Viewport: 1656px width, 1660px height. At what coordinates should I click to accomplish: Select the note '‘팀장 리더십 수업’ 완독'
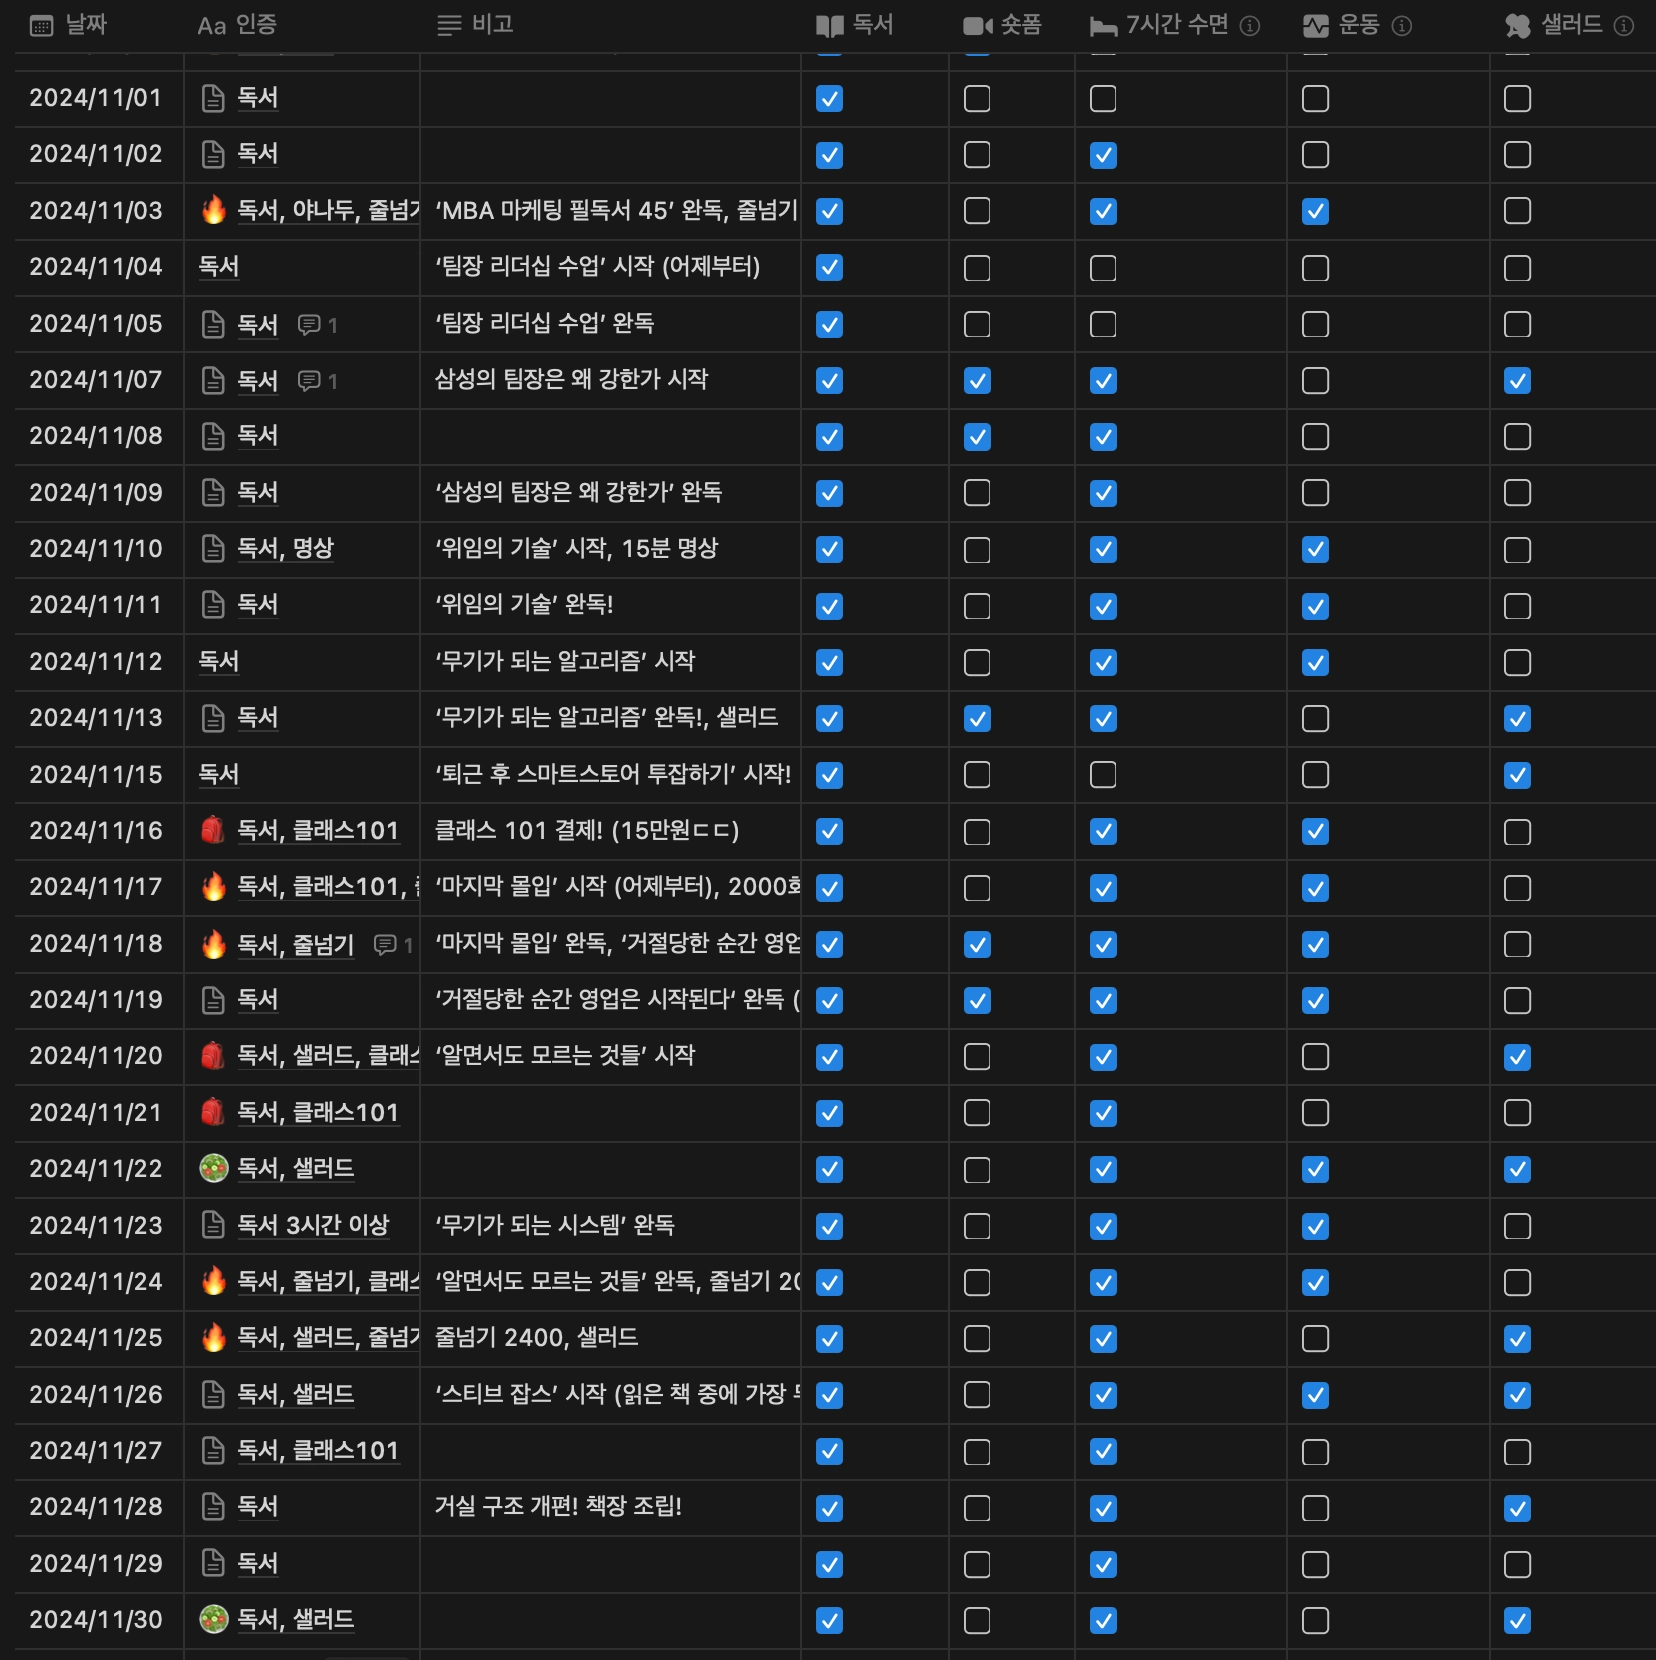coord(545,324)
